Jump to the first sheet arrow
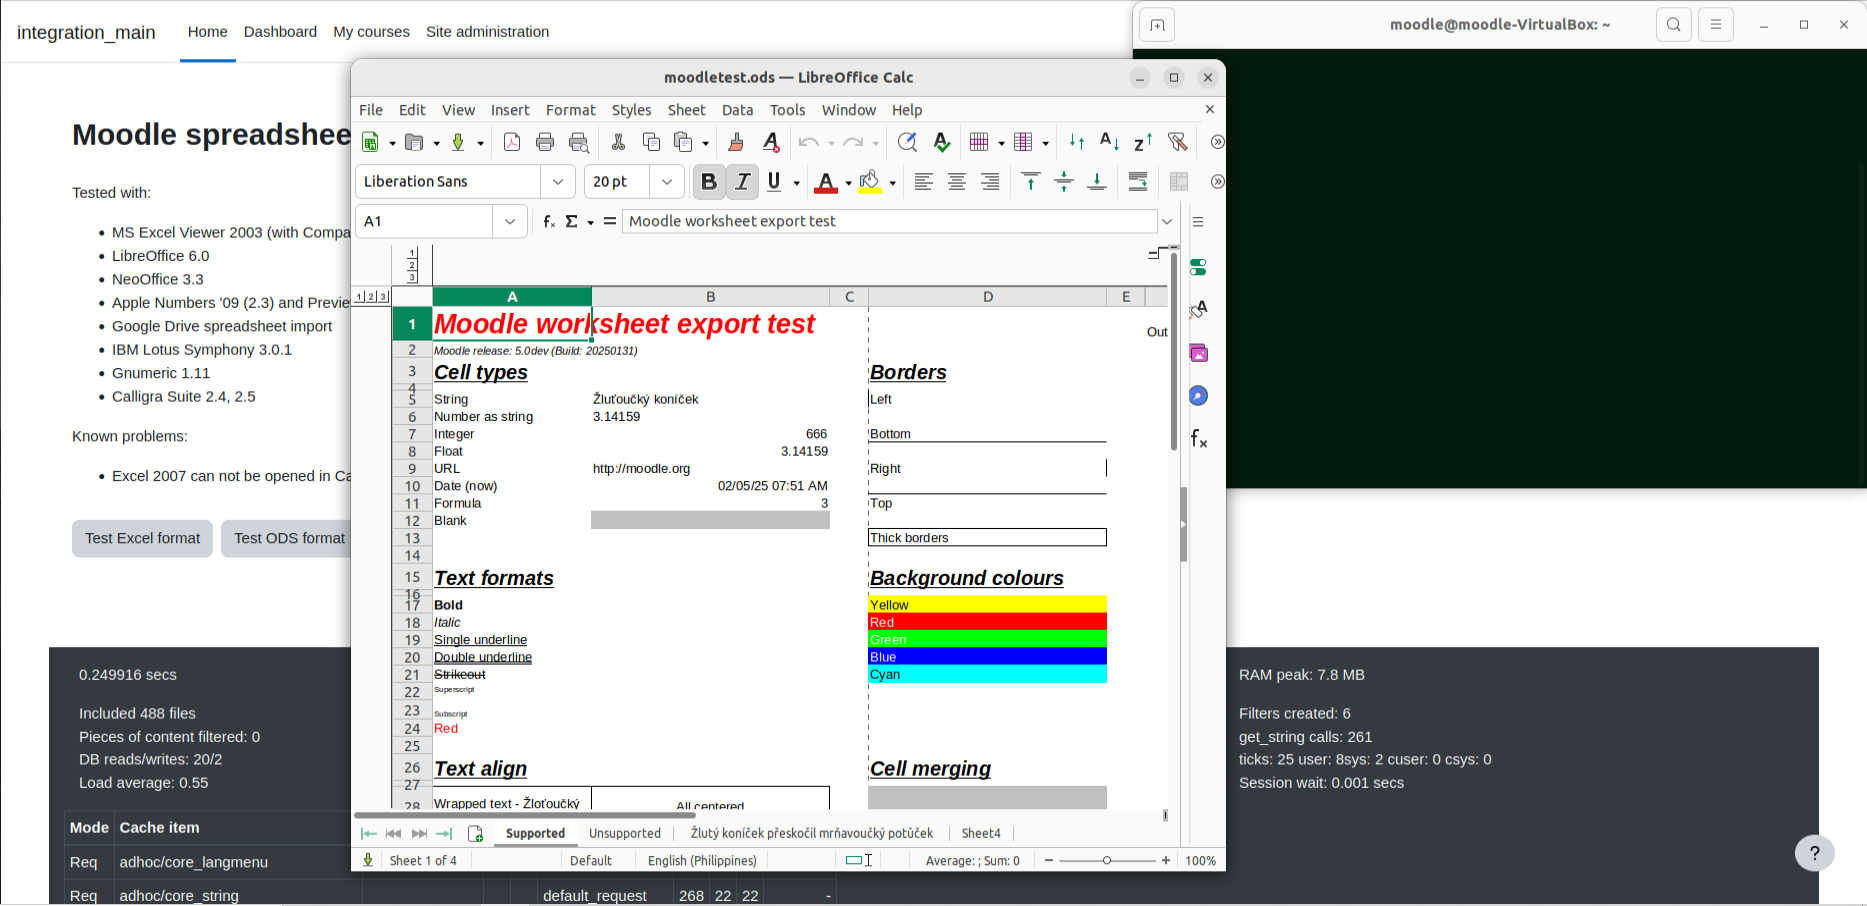 coord(369,833)
